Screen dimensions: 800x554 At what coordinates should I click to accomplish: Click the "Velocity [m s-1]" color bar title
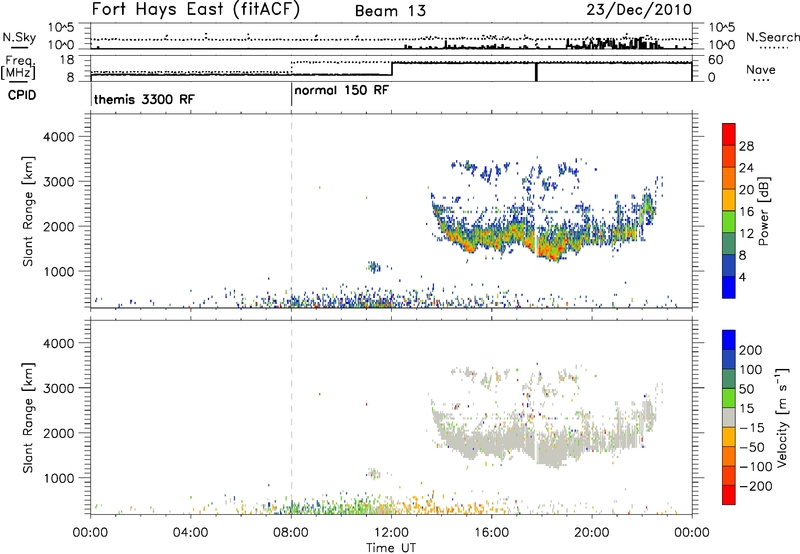782,417
